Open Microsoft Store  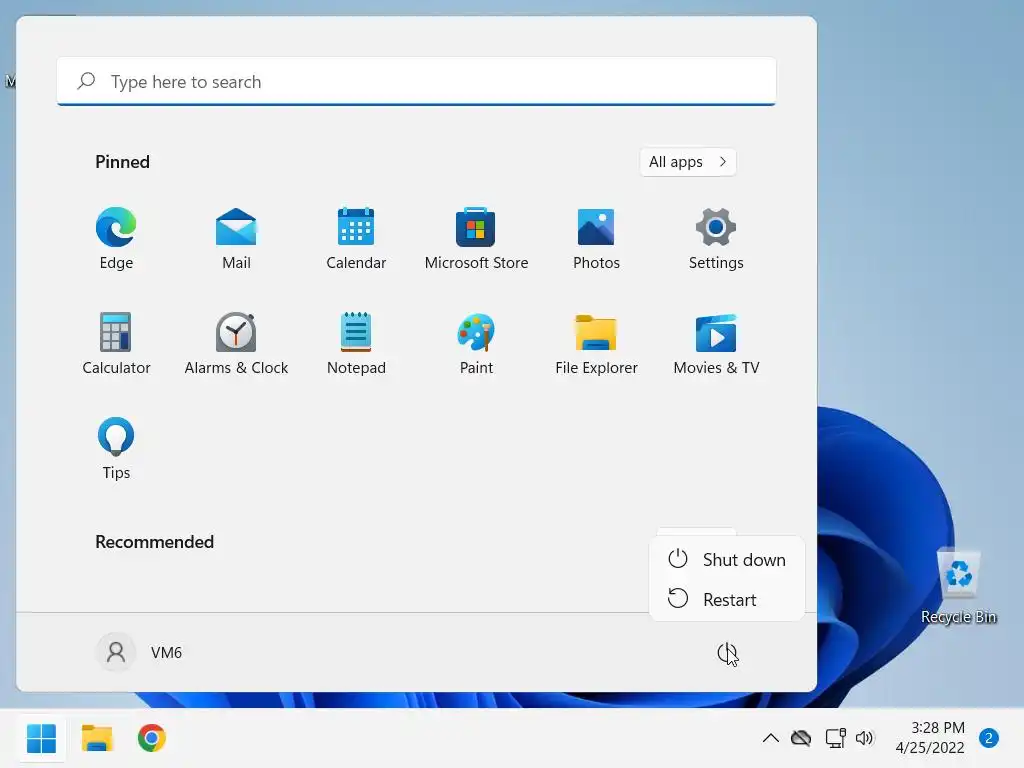coord(476,238)
